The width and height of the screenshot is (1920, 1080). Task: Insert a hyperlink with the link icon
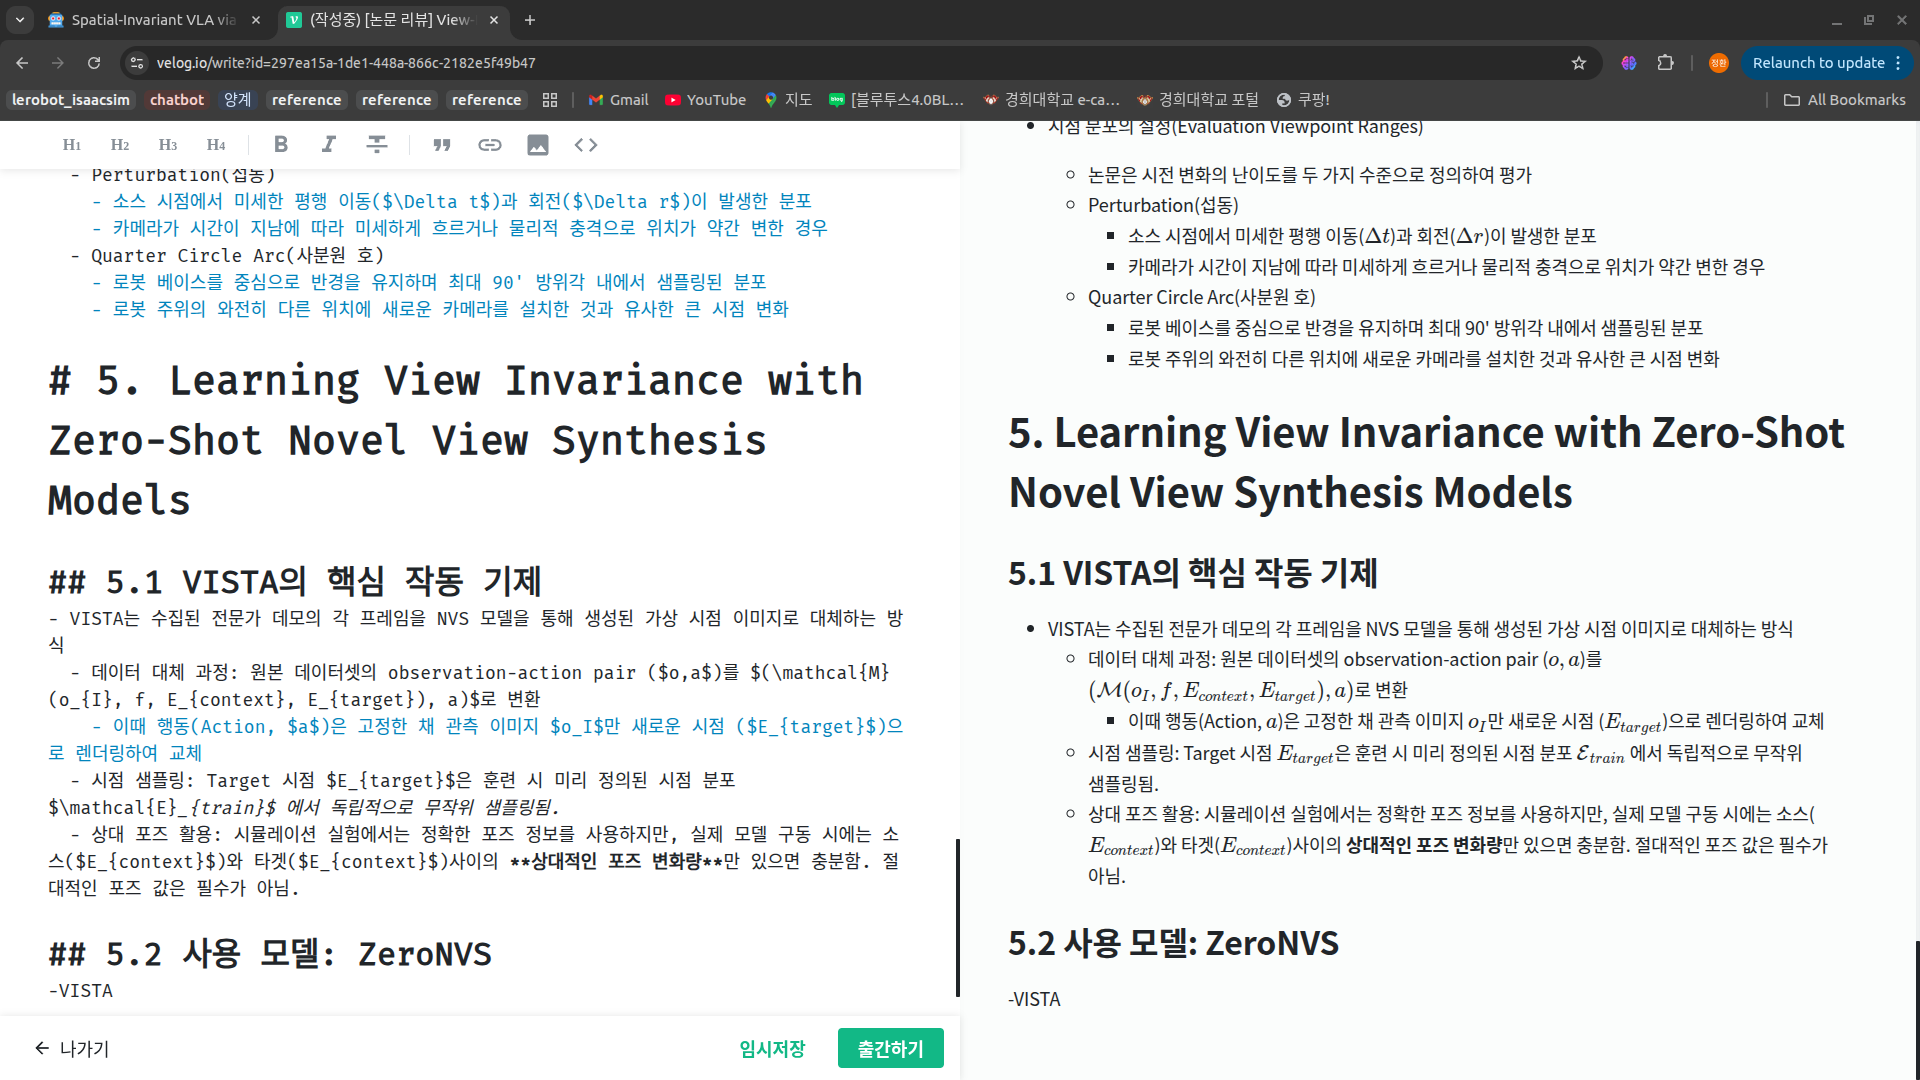click(489, 145)
